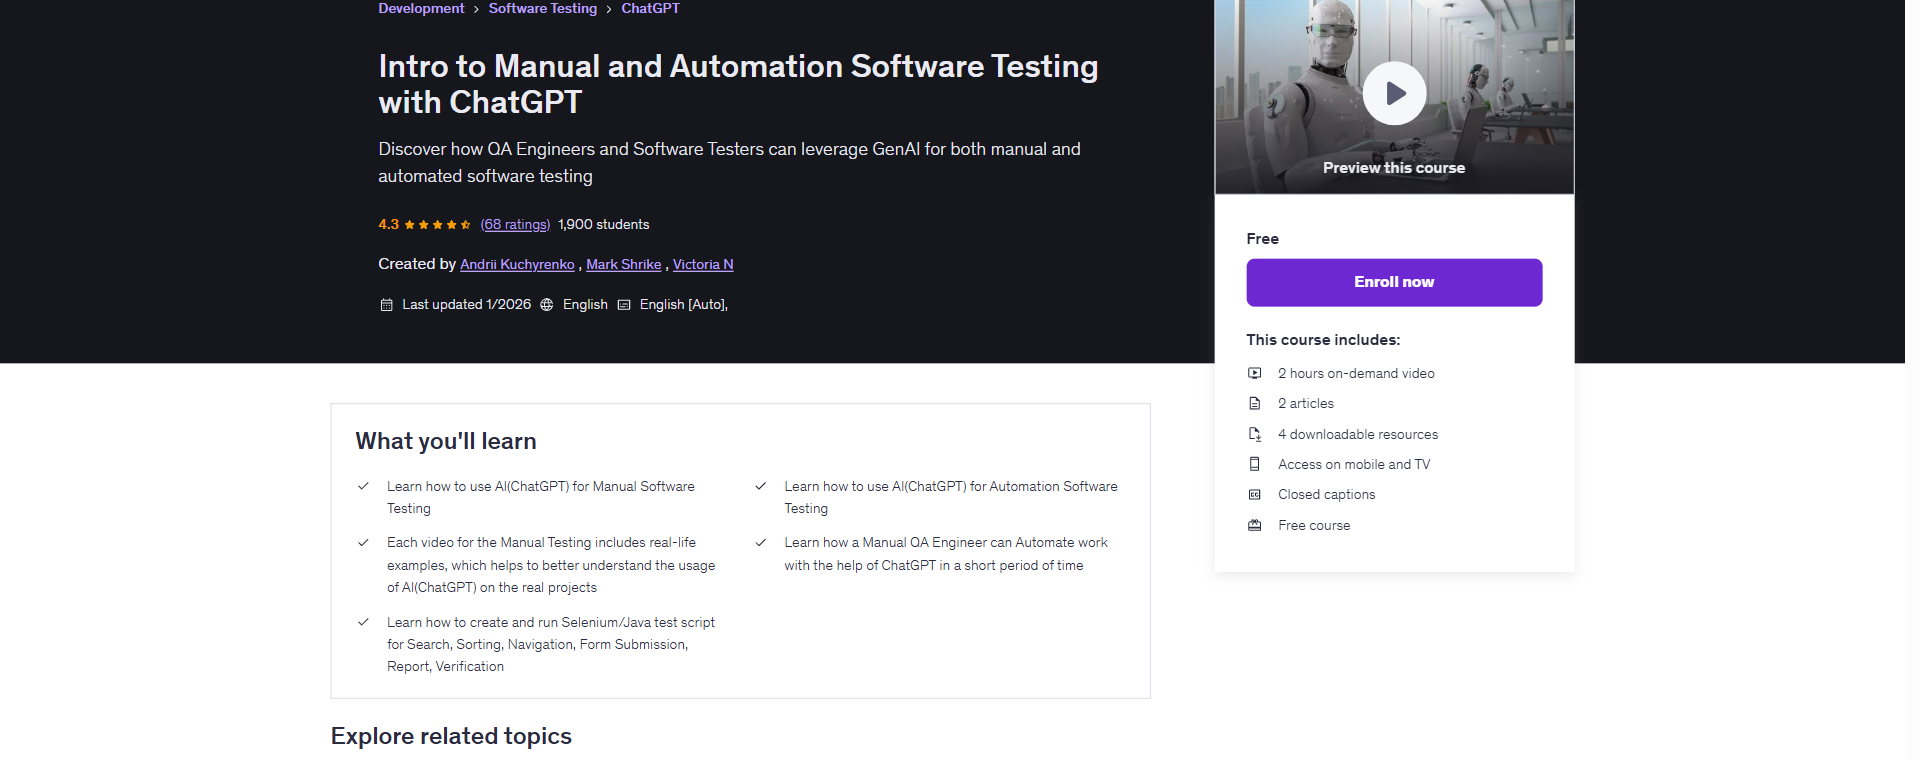Click the Enroll now button
Viewport: 1920px width, 760px height.
tap(1394, 282)
